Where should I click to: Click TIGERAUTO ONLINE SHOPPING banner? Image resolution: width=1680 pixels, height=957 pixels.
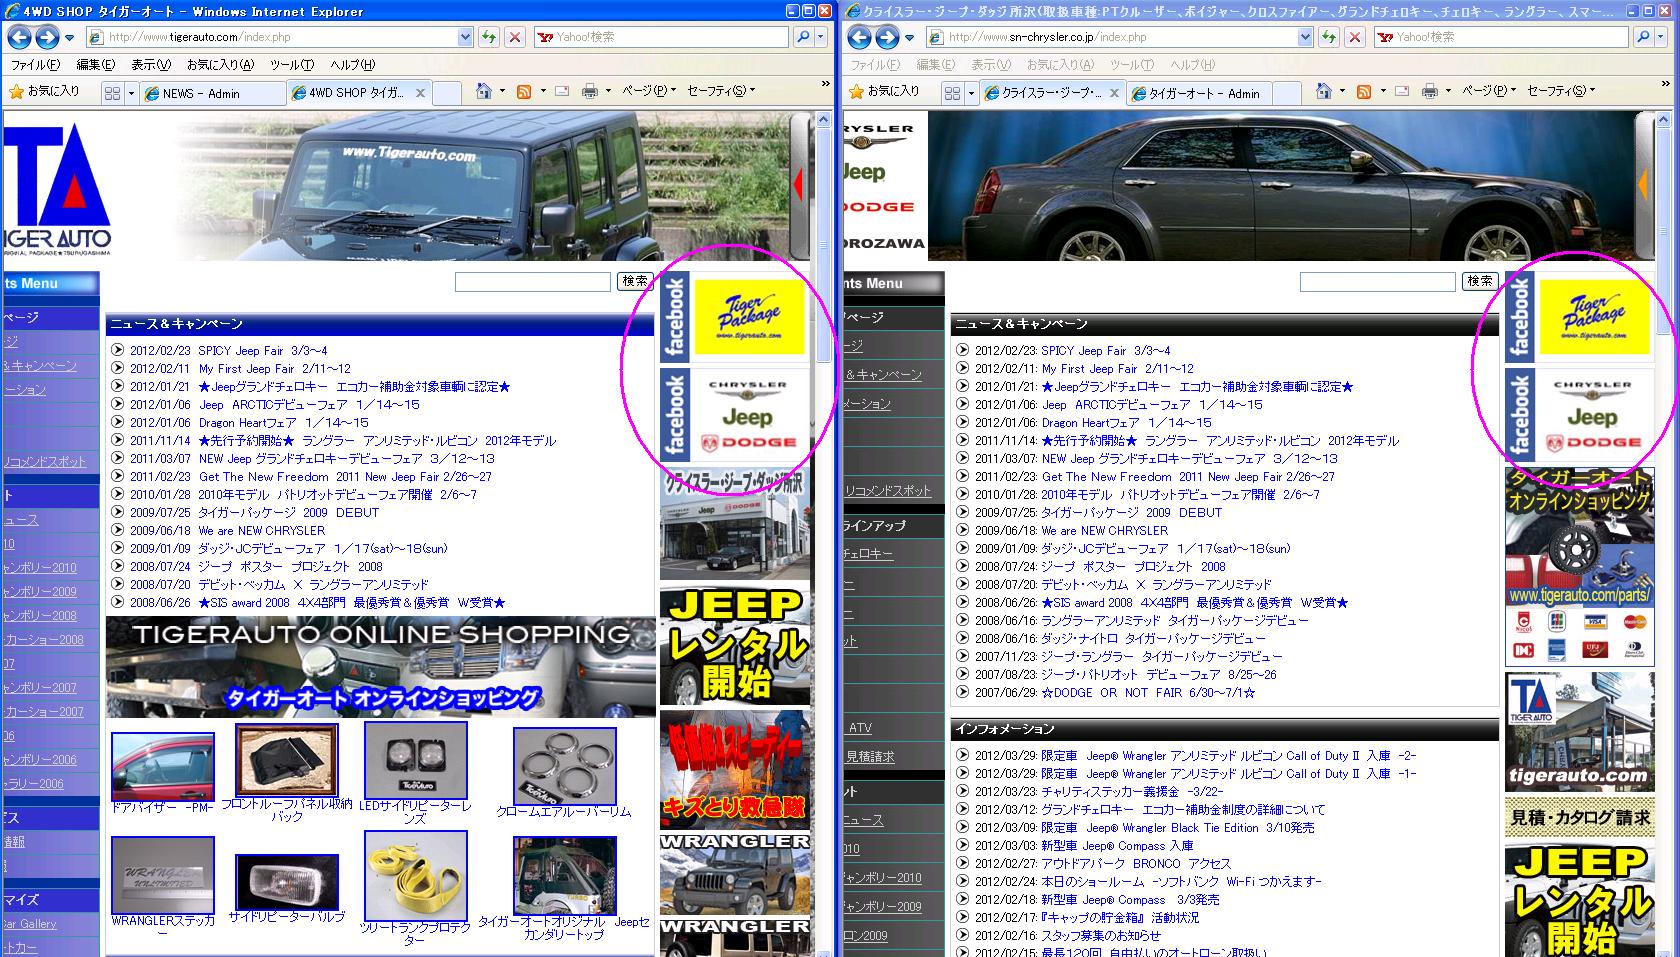(380, 667)
